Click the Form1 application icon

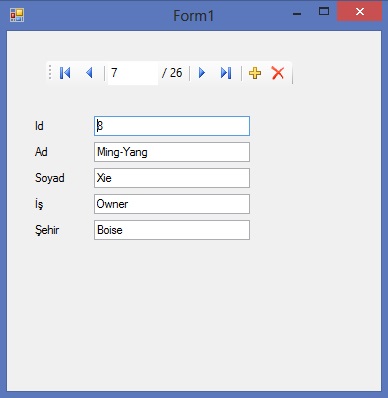pyautogui.click(x=17, y=15)
